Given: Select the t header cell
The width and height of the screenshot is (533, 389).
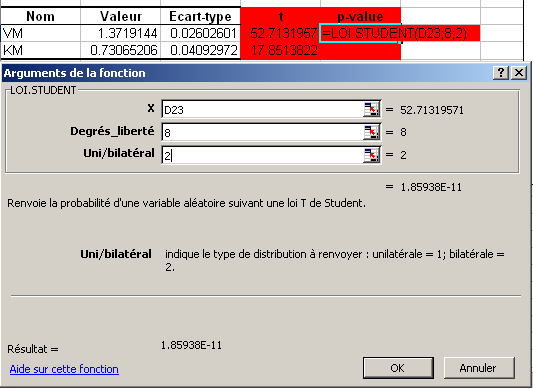Looking at the screenshot, I should pyautogui.click(x=280, y=16).
